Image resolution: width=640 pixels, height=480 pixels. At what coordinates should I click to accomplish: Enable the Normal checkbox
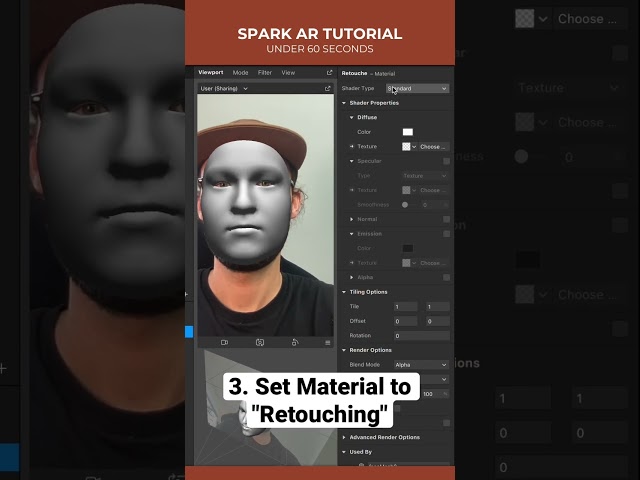point(447,220)
